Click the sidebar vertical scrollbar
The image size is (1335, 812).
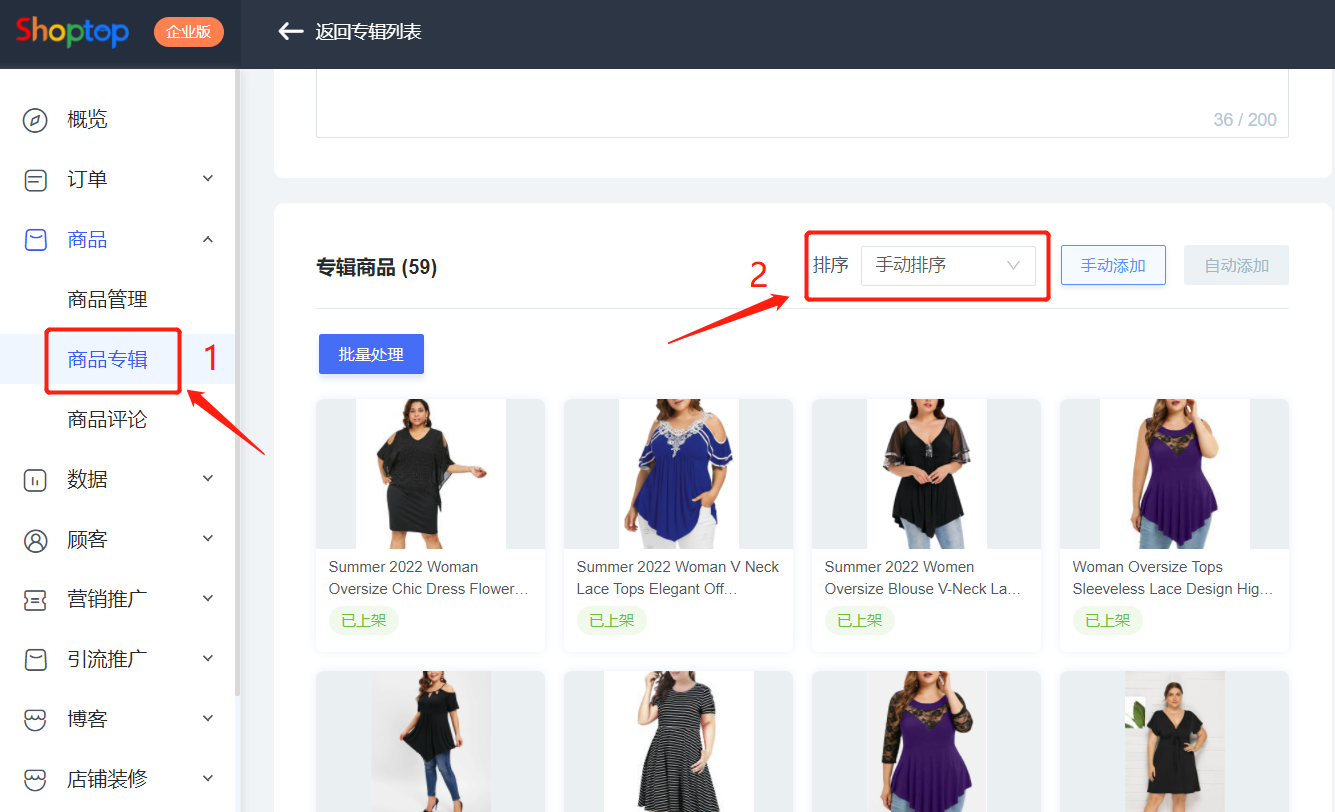click(237, 380)
